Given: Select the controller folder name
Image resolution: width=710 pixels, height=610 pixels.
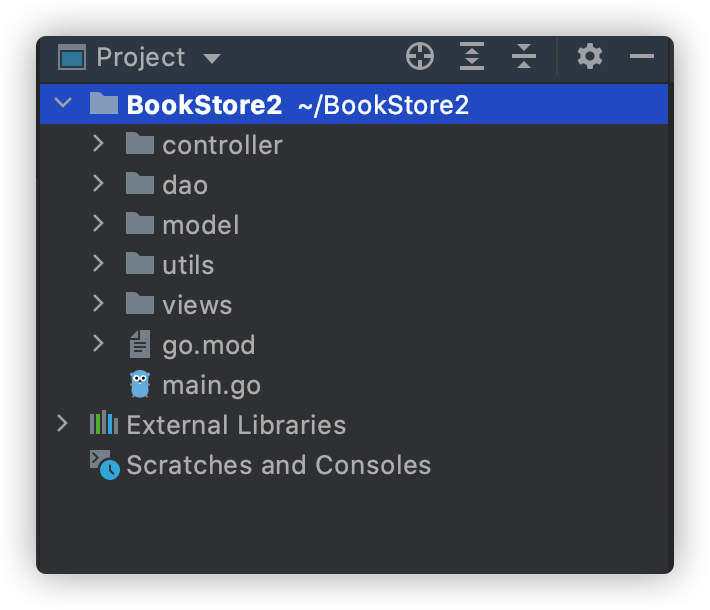Looking at the screenshot, I should (x=222, y=145).
